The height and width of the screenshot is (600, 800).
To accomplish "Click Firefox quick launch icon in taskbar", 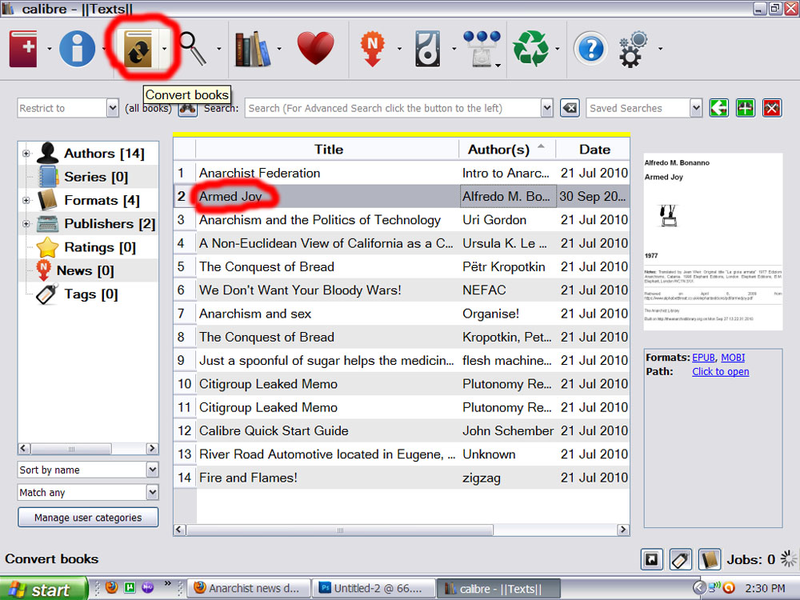I will coord(112,588).
